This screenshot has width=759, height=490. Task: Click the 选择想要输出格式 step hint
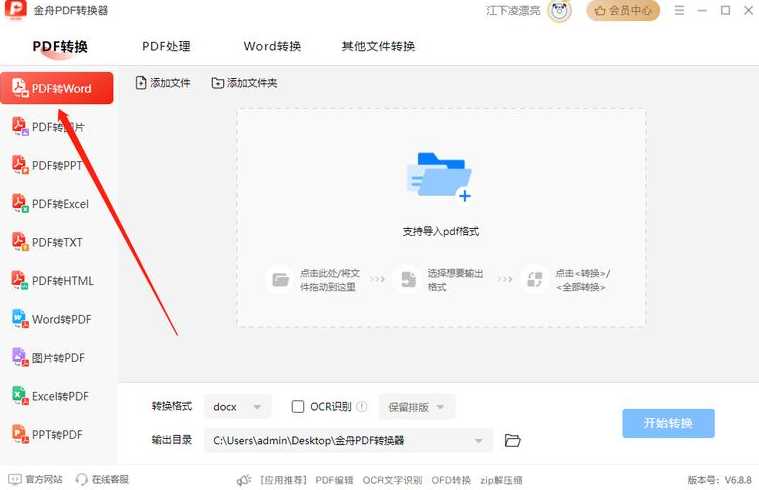[x=455, y=280]
